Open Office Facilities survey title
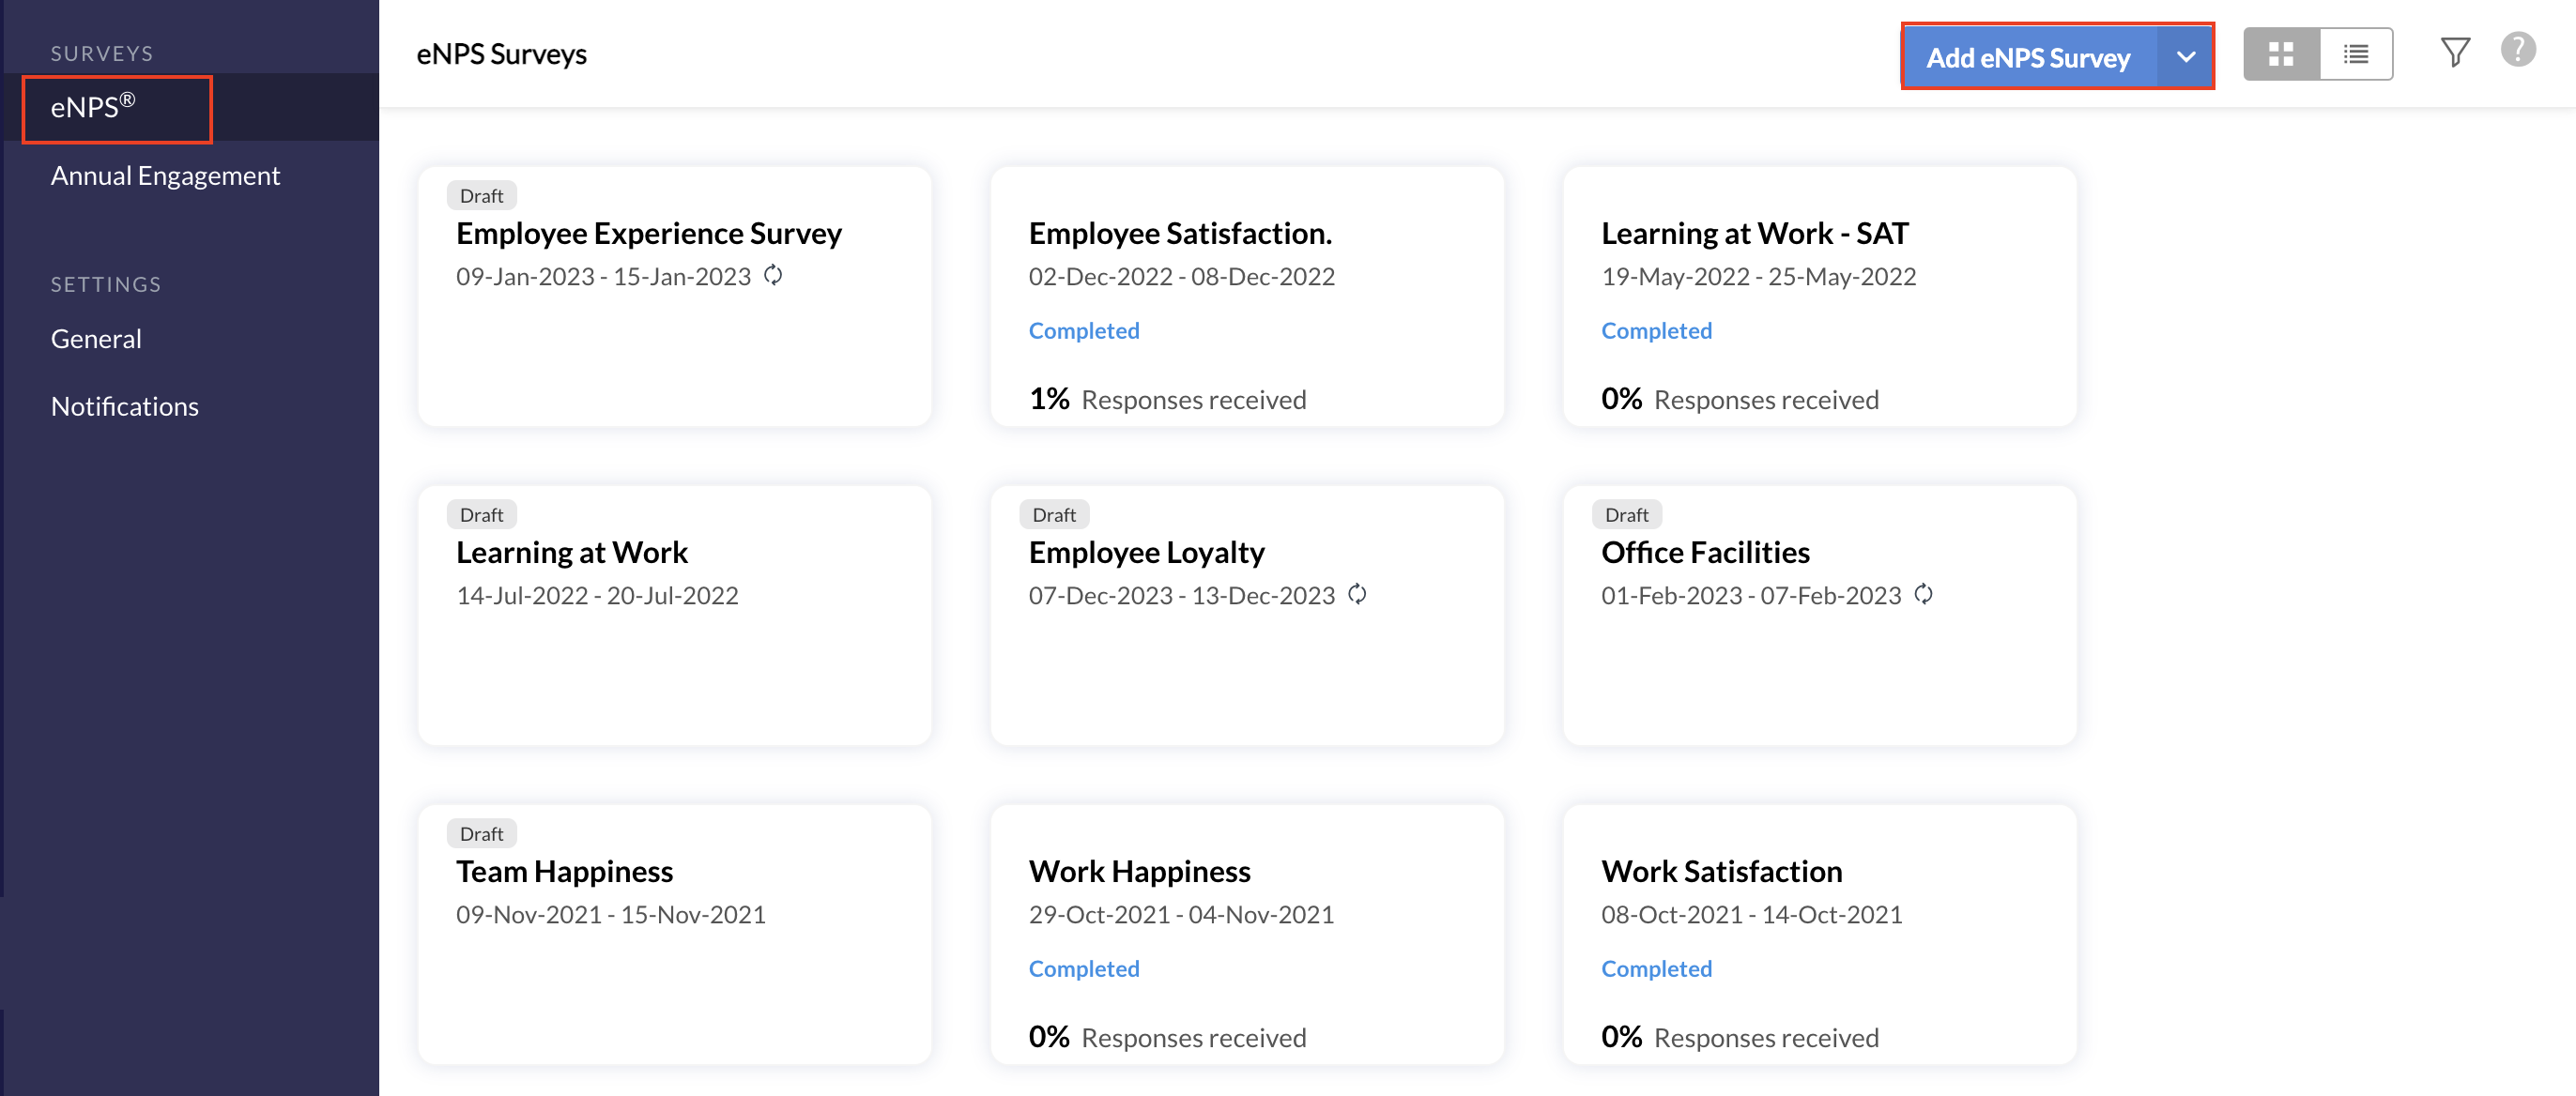This screenshot has height=1096, width=2576. (1705, 552)
